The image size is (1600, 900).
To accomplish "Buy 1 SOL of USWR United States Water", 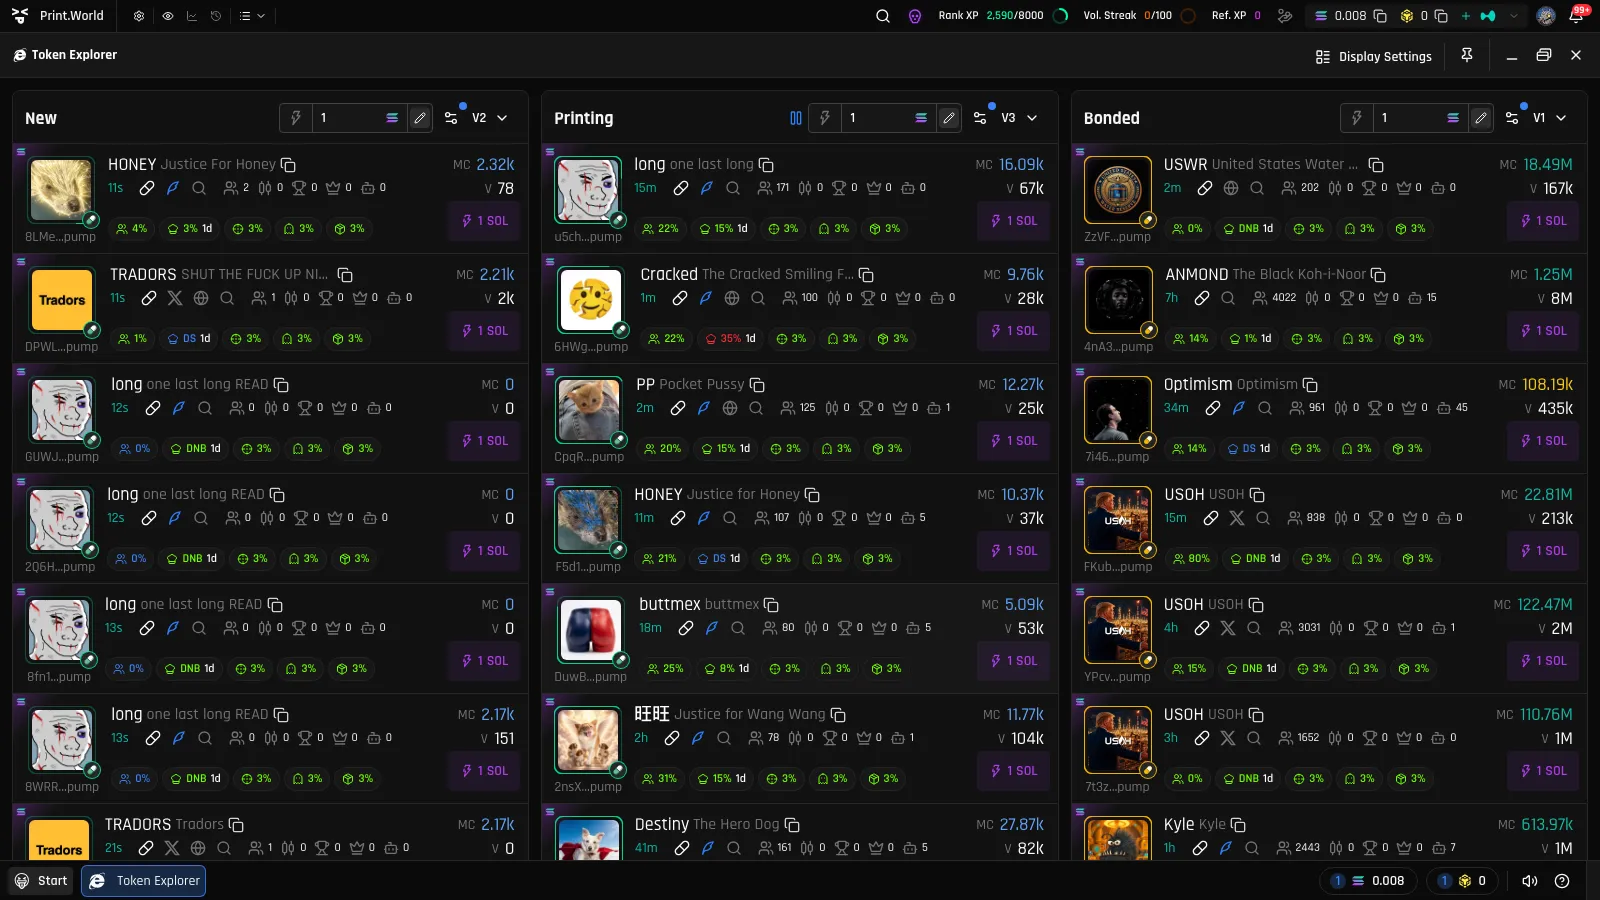I will 1544,221.
